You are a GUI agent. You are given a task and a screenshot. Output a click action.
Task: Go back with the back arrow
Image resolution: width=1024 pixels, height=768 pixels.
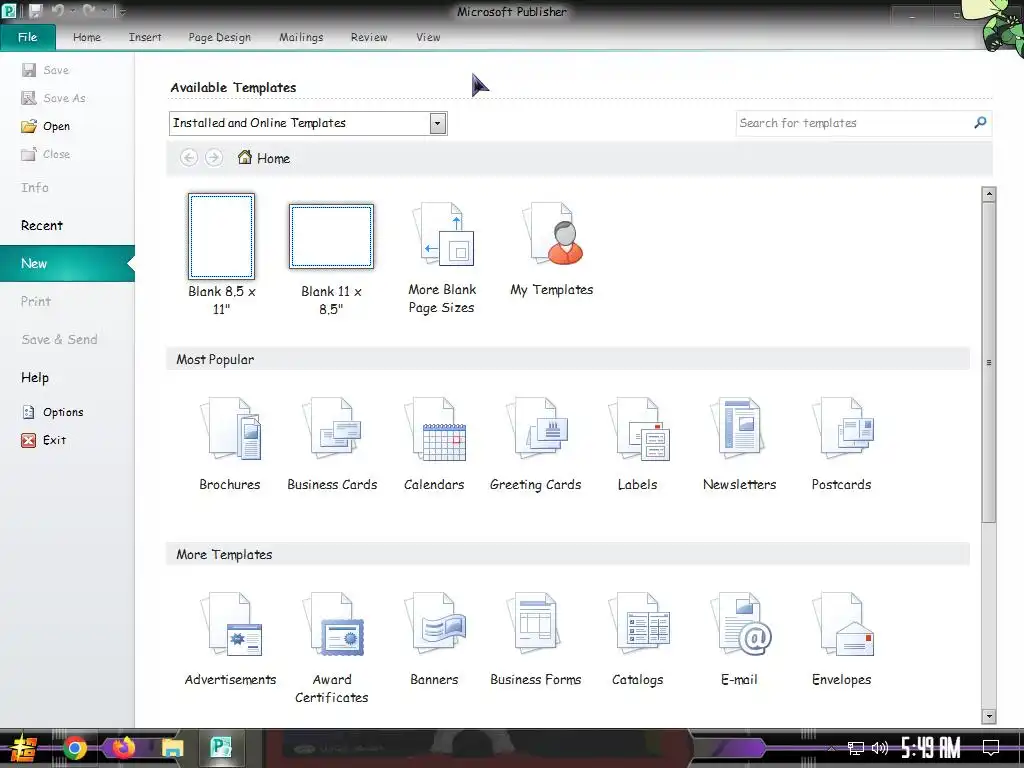(189, 157)
